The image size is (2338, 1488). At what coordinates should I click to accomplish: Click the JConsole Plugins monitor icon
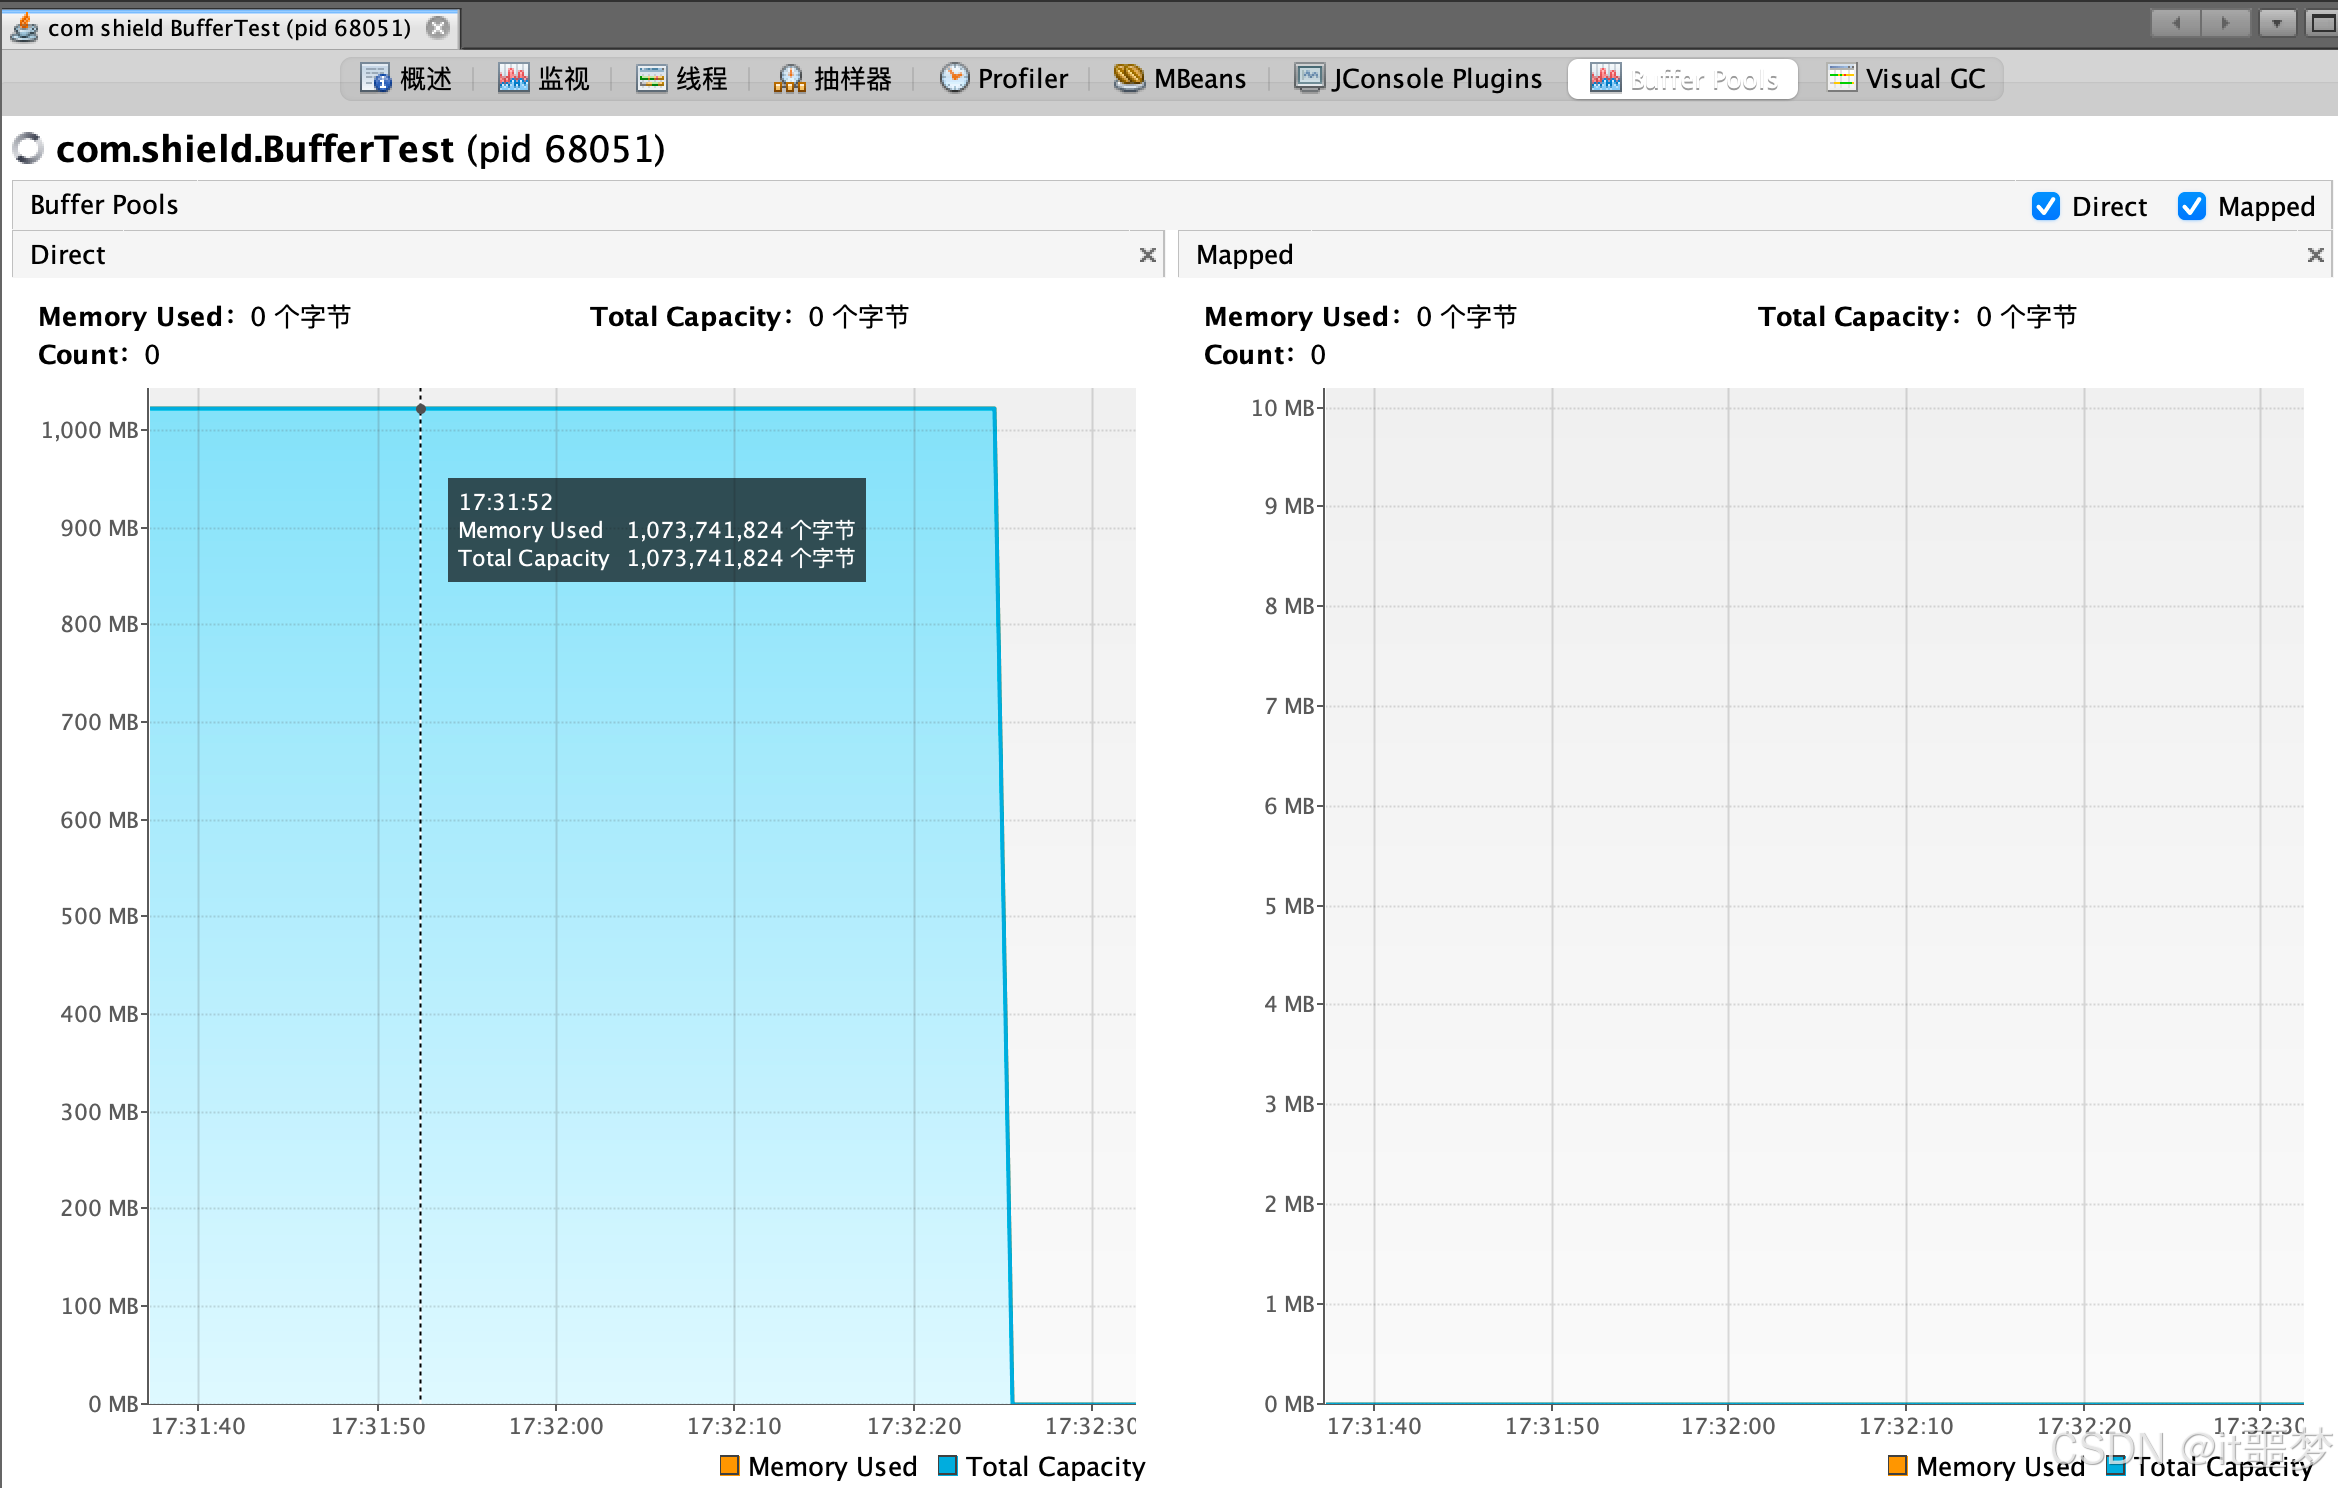(x=1309, y=78)
